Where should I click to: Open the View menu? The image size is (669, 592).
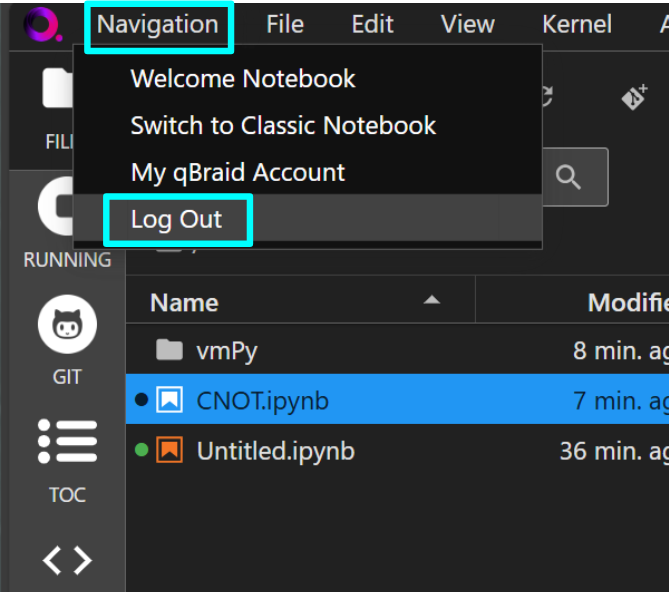468,24
